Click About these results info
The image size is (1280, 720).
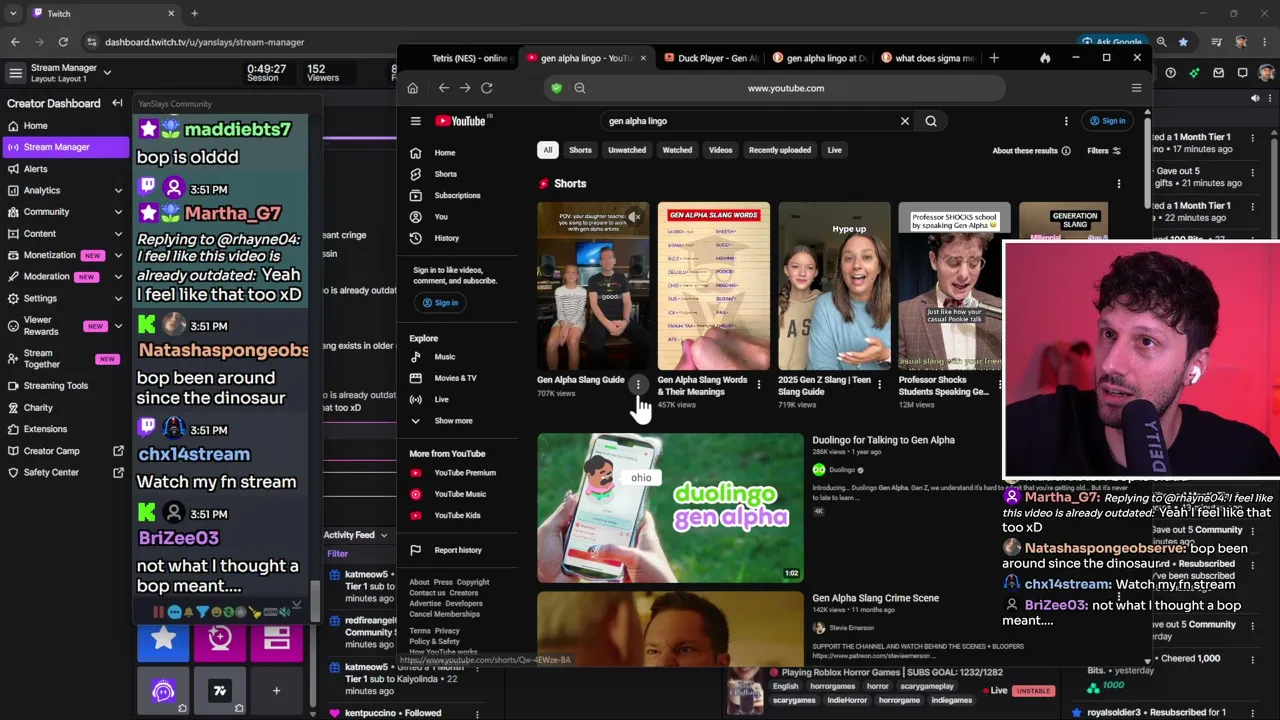1031,151
